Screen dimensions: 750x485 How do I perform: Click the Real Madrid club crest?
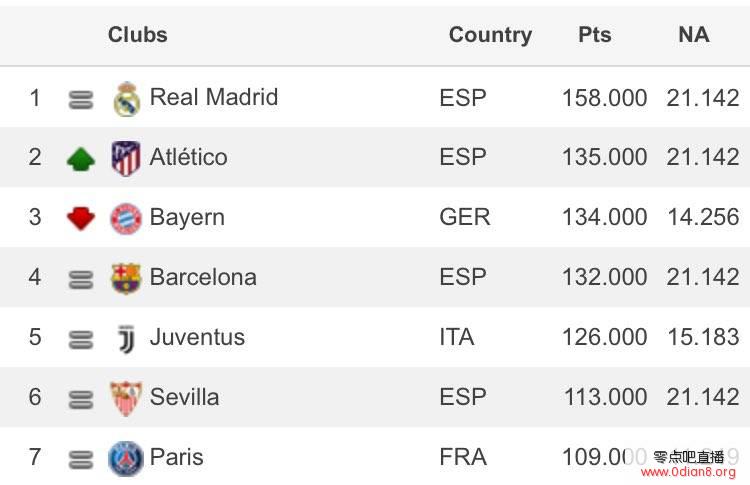(x=127, y=99)
